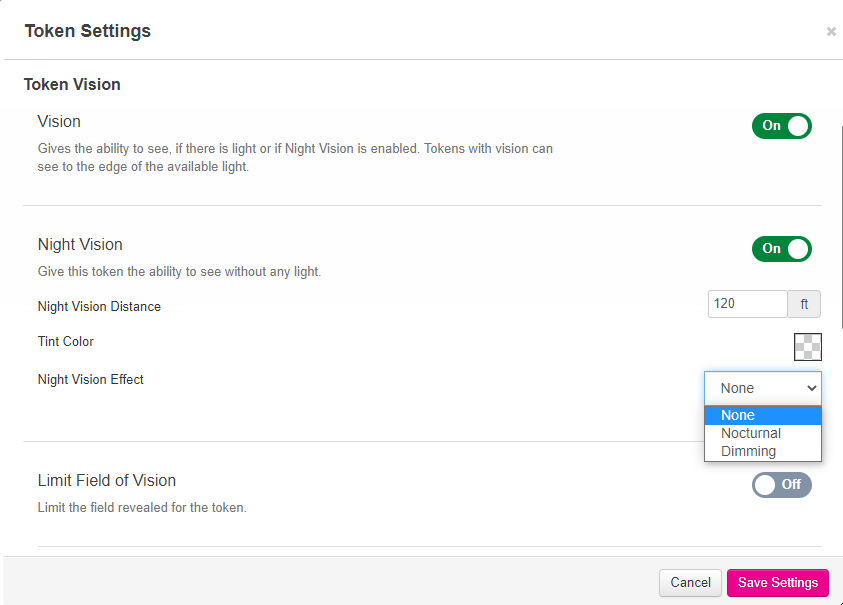Viewport: 843px width, 605px height.
Task: Disable Night Vision
Action: point(781,249)
